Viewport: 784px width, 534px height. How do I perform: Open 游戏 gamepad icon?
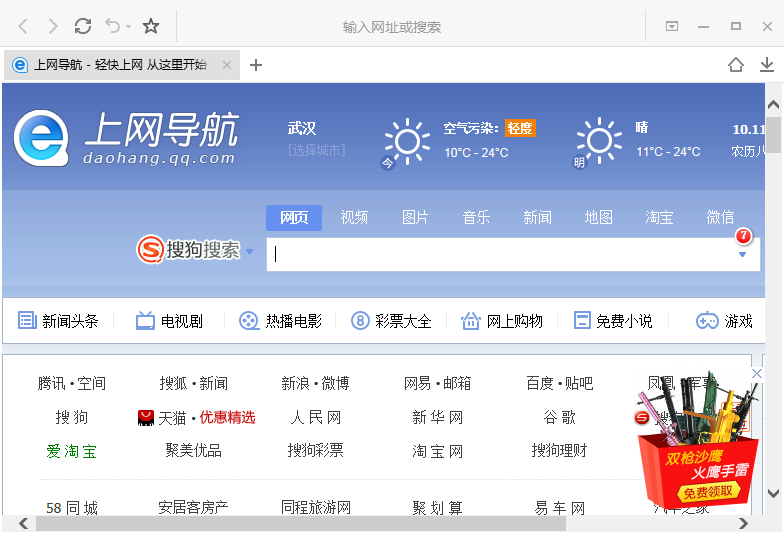707,321
